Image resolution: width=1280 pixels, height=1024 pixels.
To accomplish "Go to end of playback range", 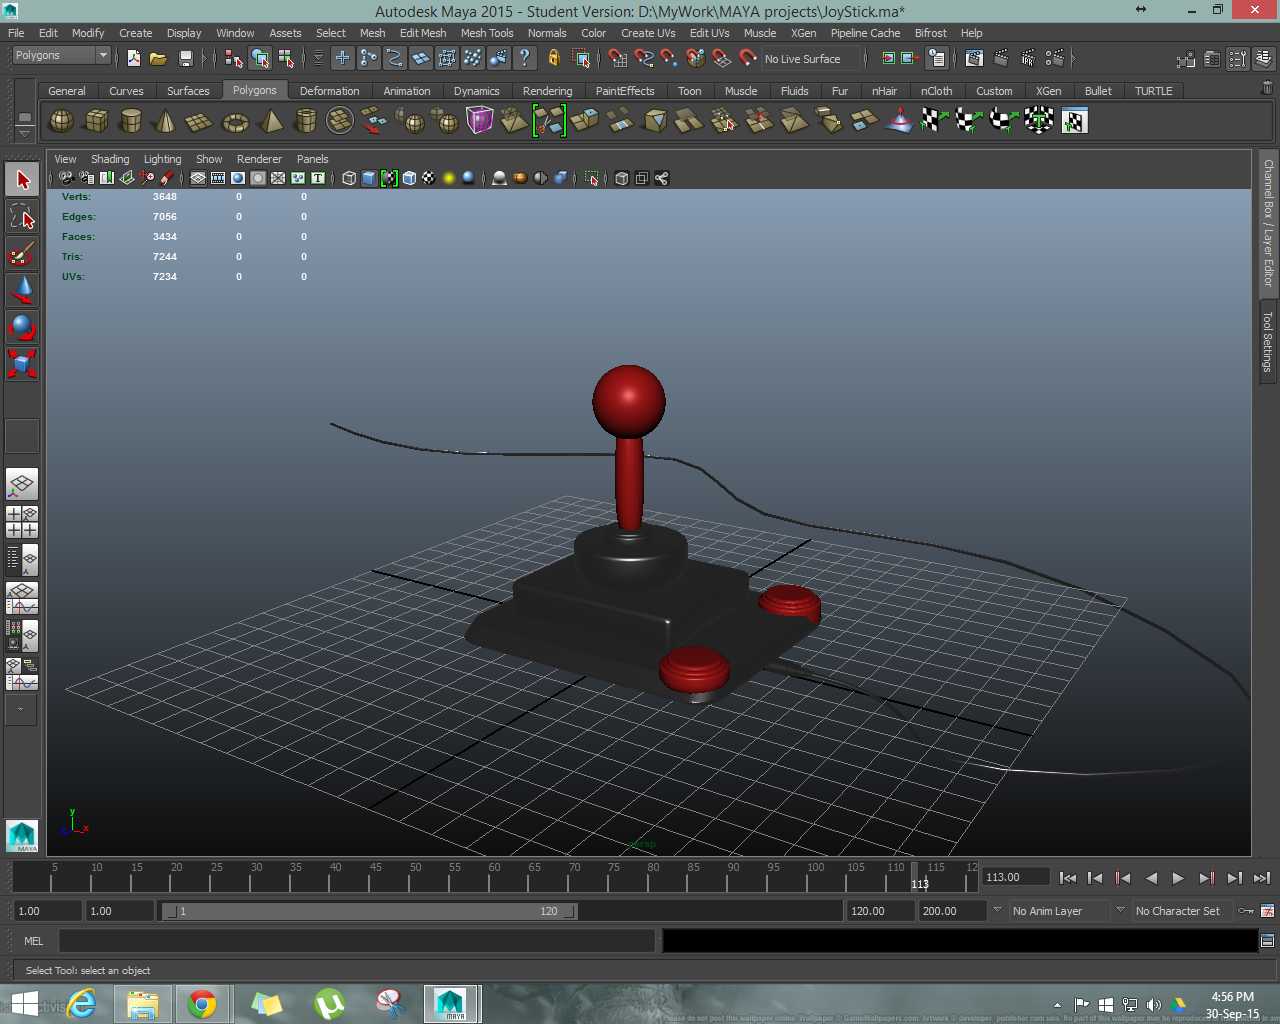I will tap(1262, 878).
